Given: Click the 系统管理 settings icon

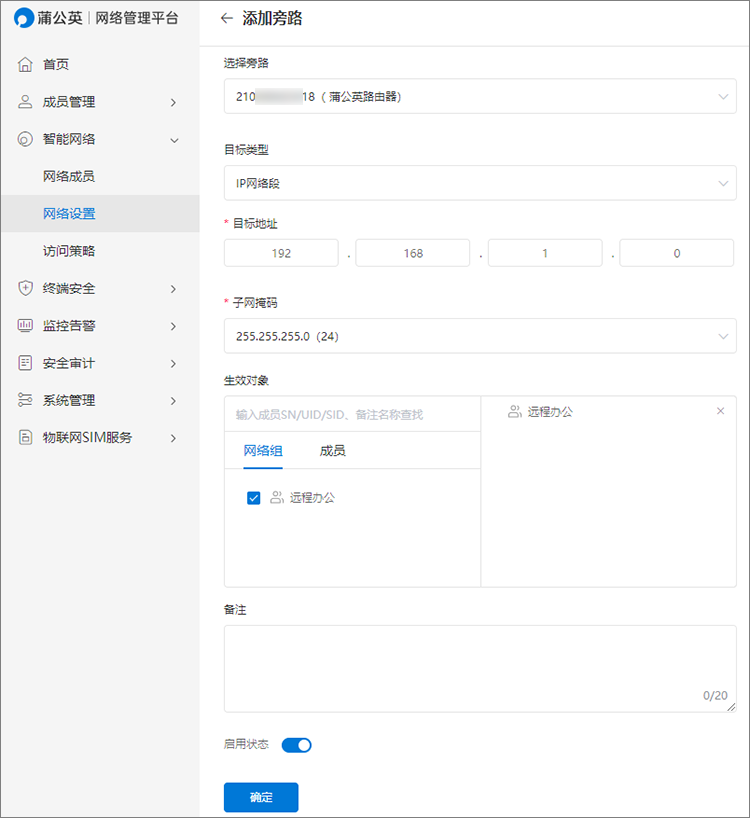Looking at the screenshot, I should point(26,401).
